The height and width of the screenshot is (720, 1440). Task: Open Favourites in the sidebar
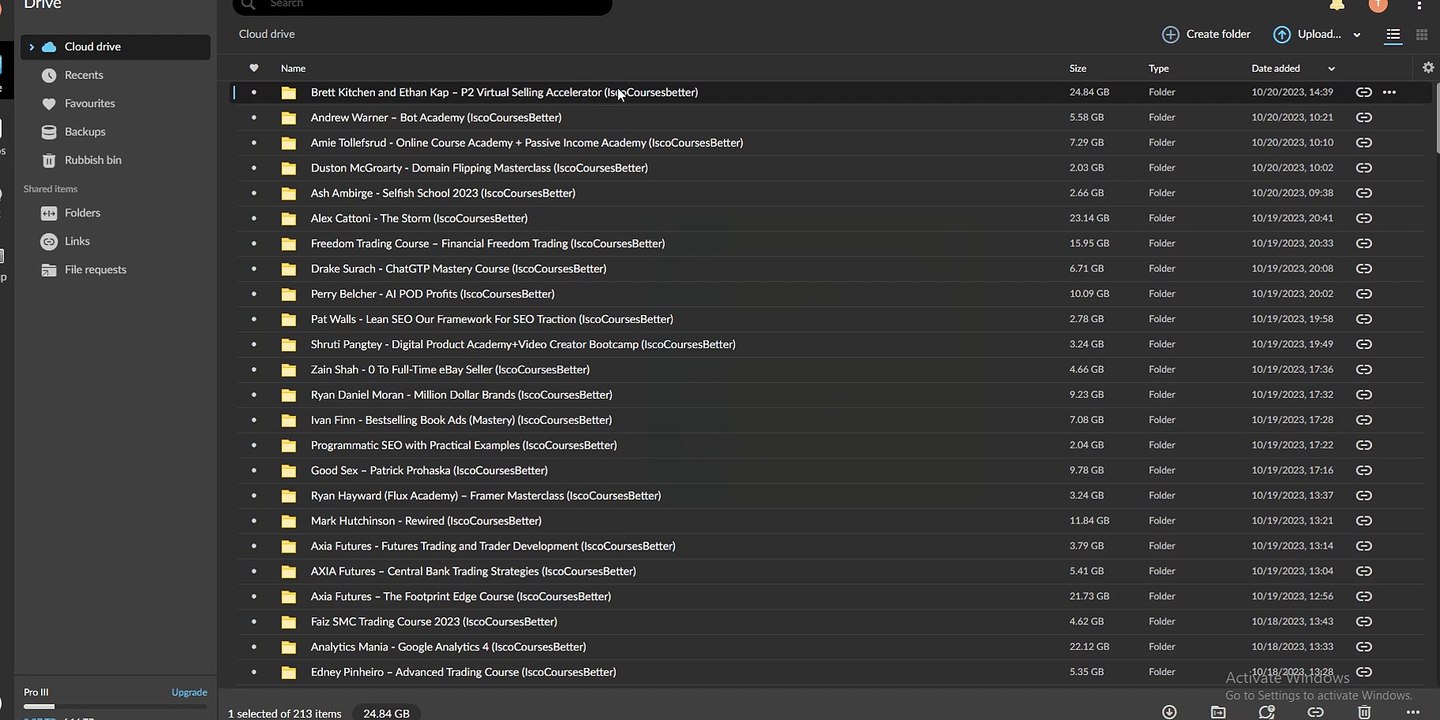(x=89, y=103)
